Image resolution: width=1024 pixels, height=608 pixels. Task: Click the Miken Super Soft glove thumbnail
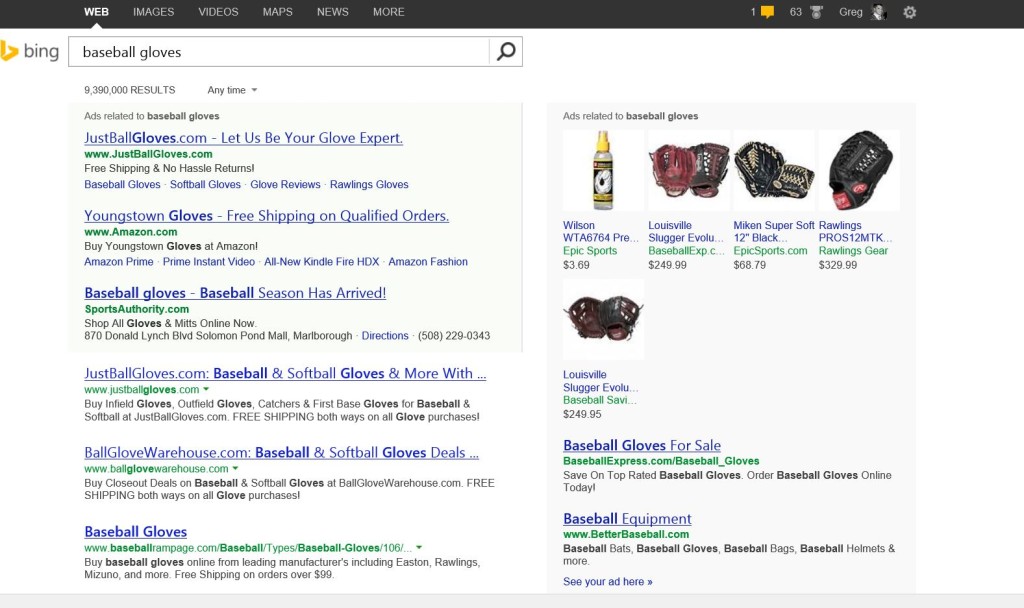[x=774, y=170]
